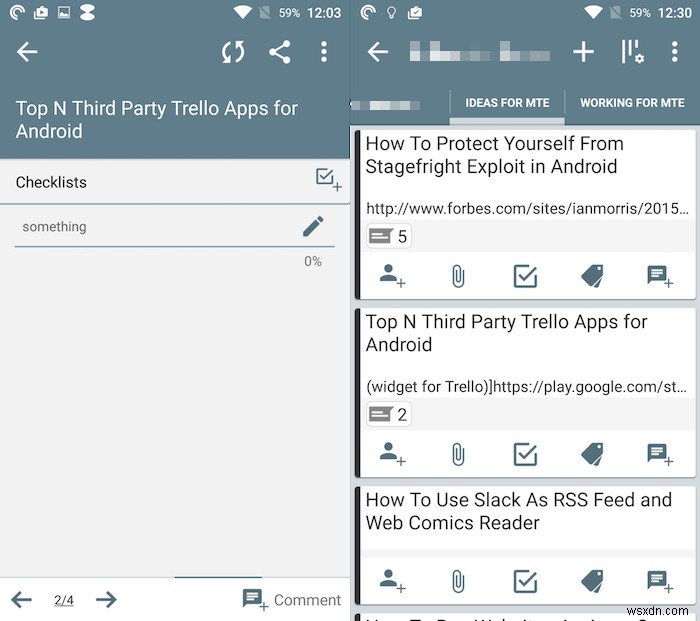700x621 pixels.
Task: Add label to Stagefright card
Action: (592, 276)
